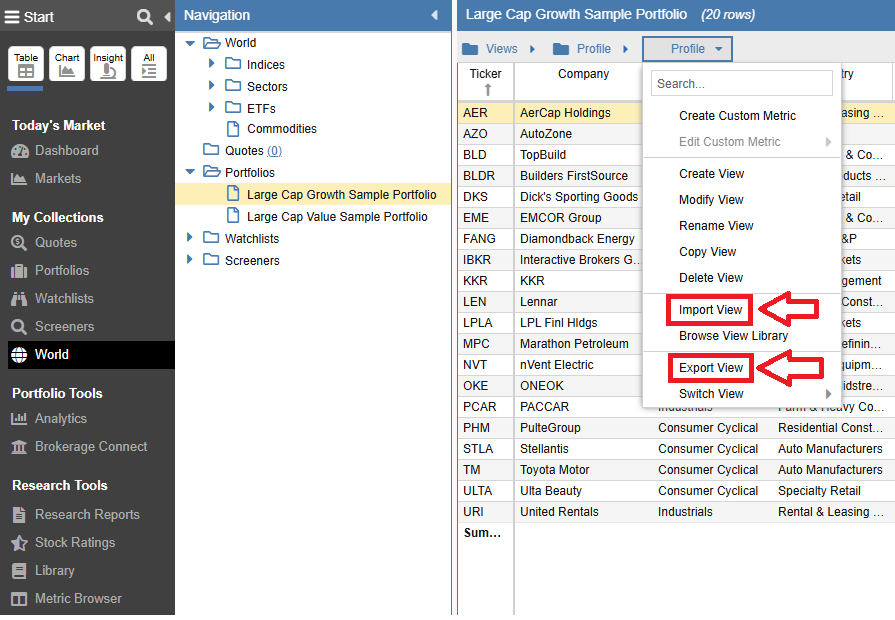Viewport: 895px width, 620px height.
Task: Open Brokerage Connect in the sidebar
Action: (91, 447)
